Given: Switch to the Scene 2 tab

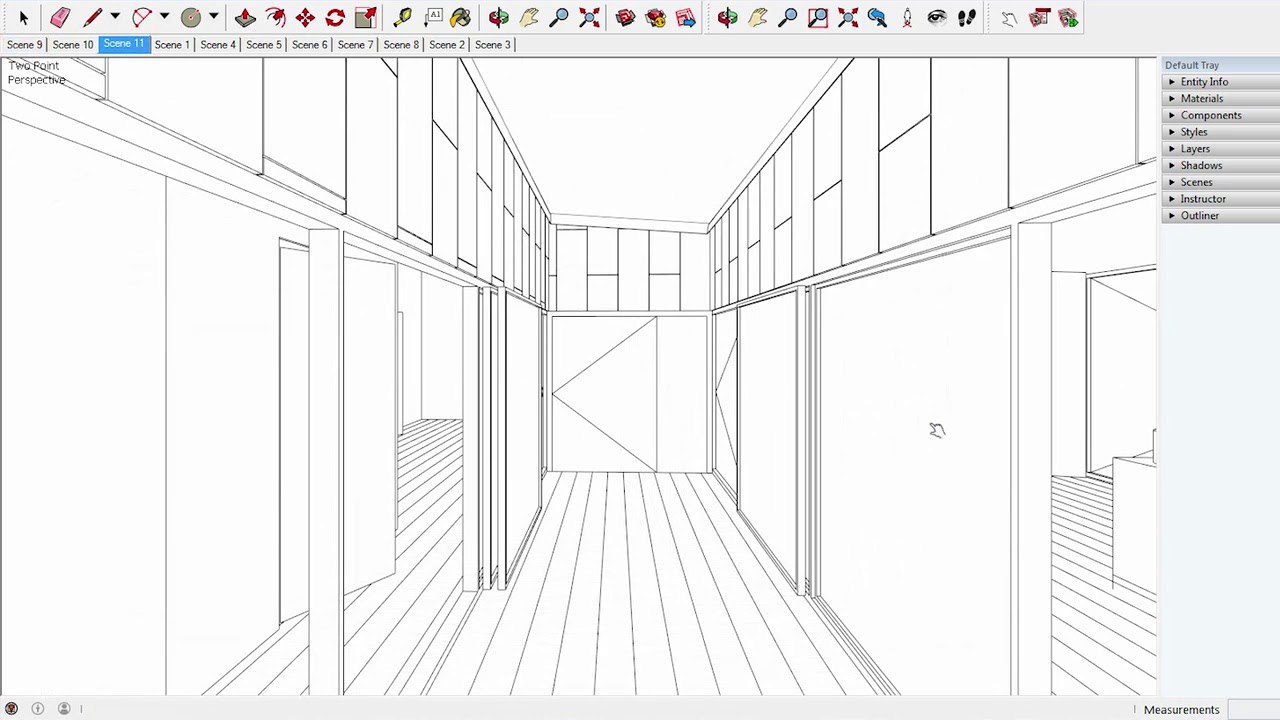Looking at the screenshot, I should click(x=447, y=44).
